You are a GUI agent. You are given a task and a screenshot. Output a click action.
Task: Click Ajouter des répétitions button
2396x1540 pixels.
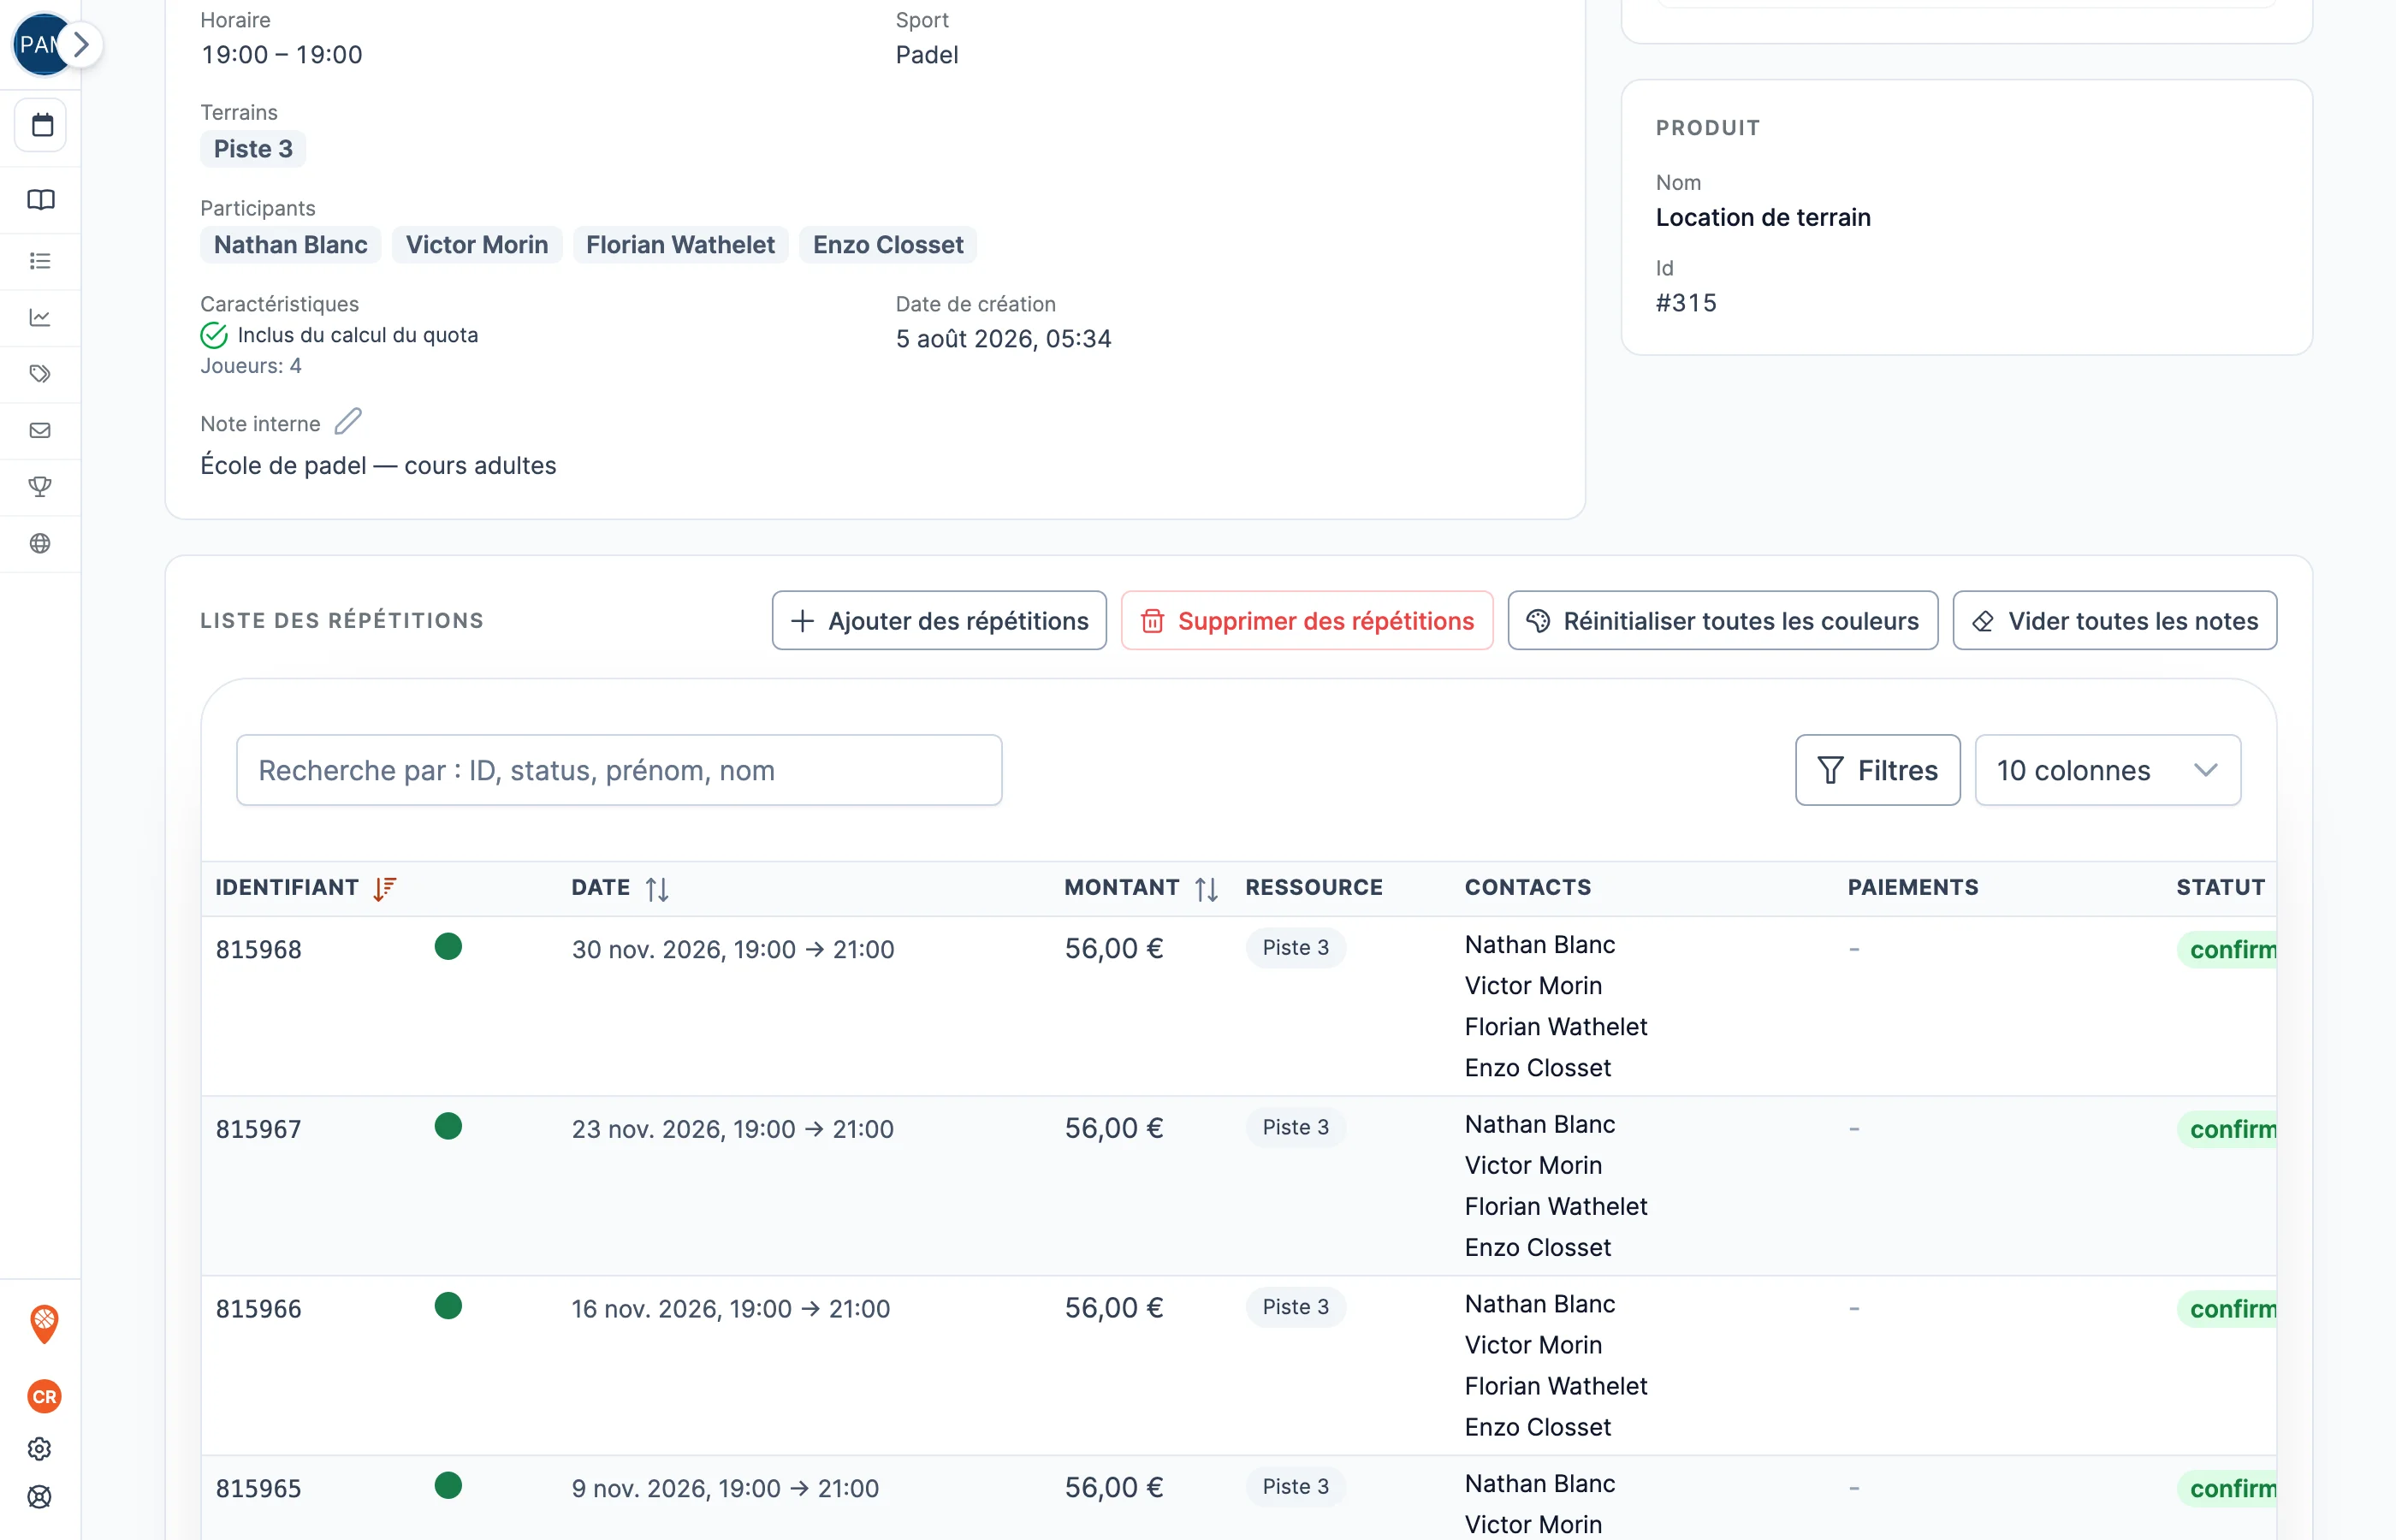pos(939,621)
